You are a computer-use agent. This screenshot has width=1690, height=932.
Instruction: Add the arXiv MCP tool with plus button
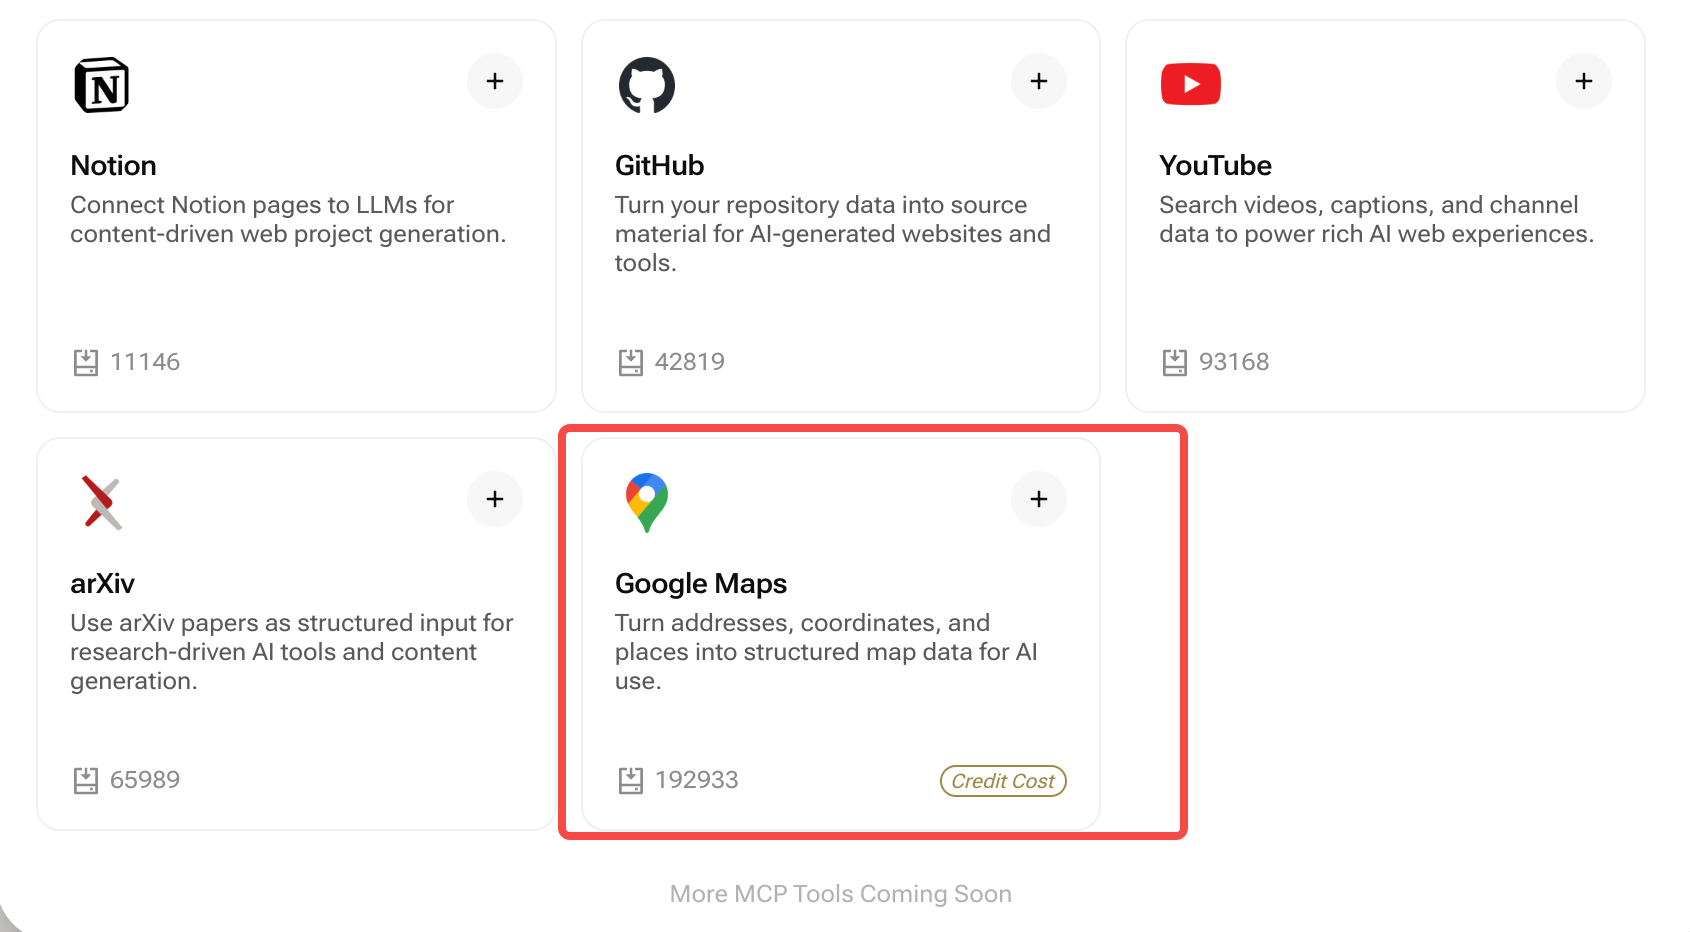pyautogui.click(x=495, y=499)
